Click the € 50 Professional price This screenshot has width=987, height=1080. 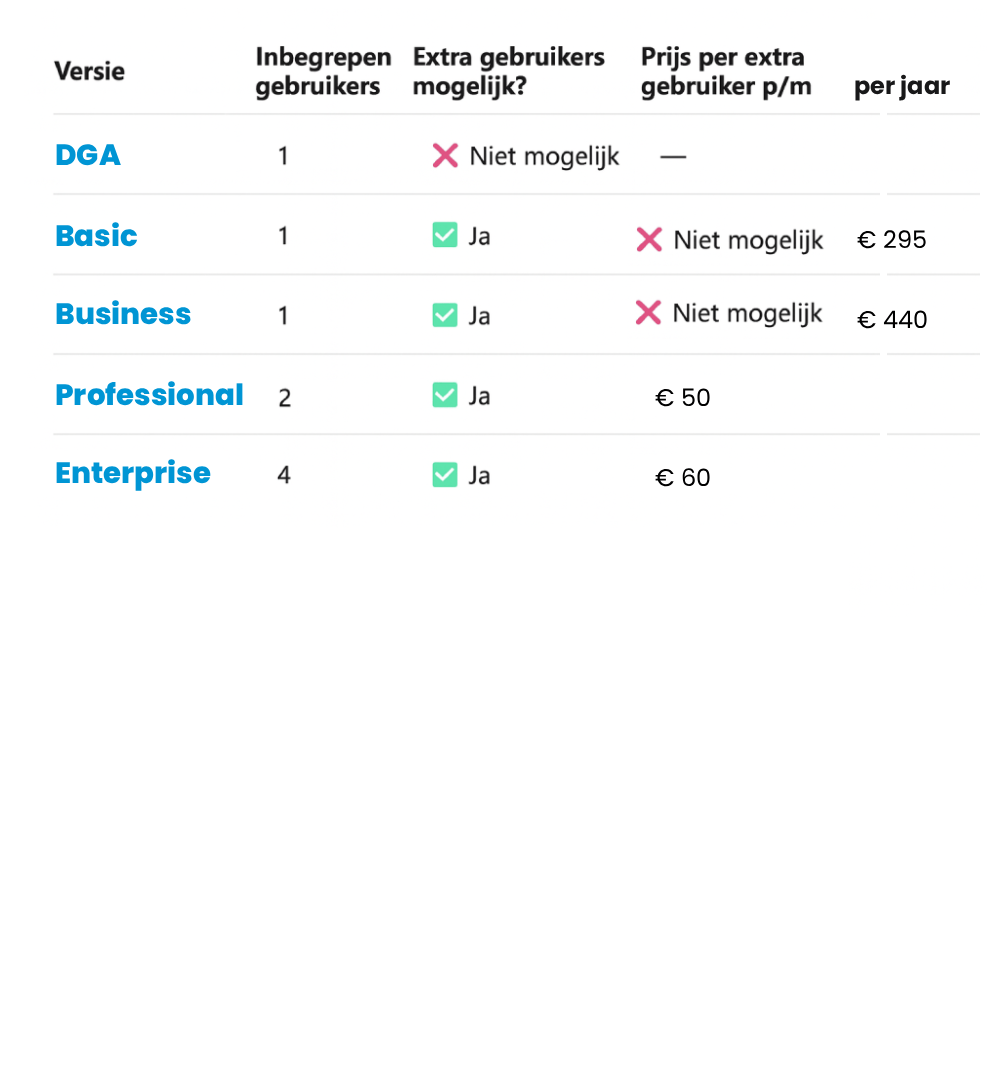coord(682,398)
